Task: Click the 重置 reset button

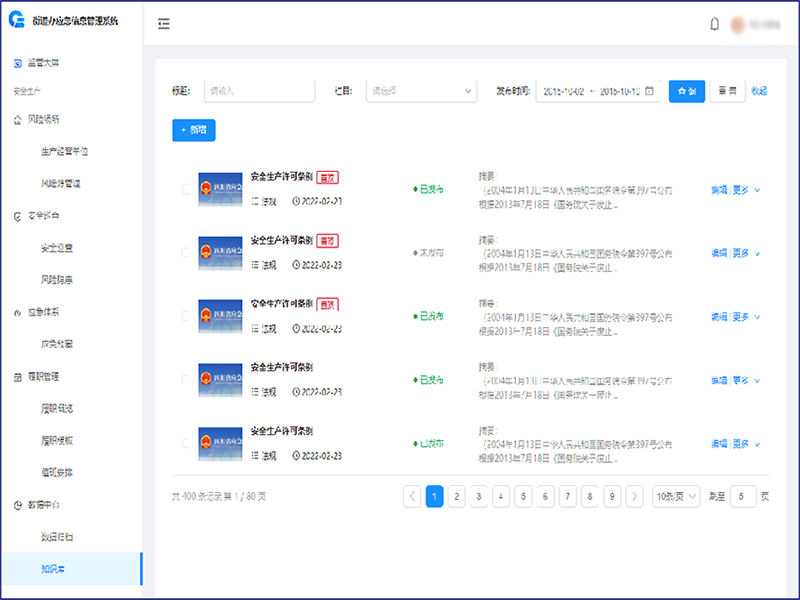Action: click(728, 91)
